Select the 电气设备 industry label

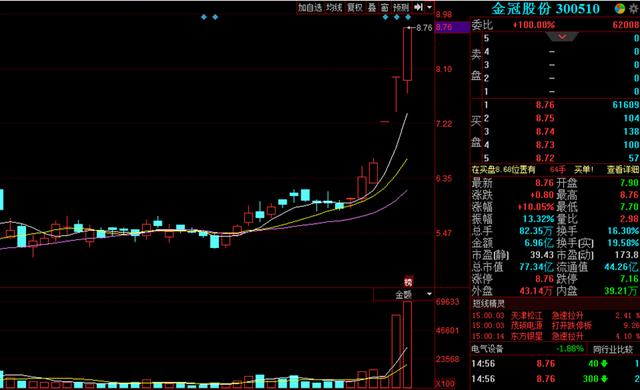click(x=487, y=349)
